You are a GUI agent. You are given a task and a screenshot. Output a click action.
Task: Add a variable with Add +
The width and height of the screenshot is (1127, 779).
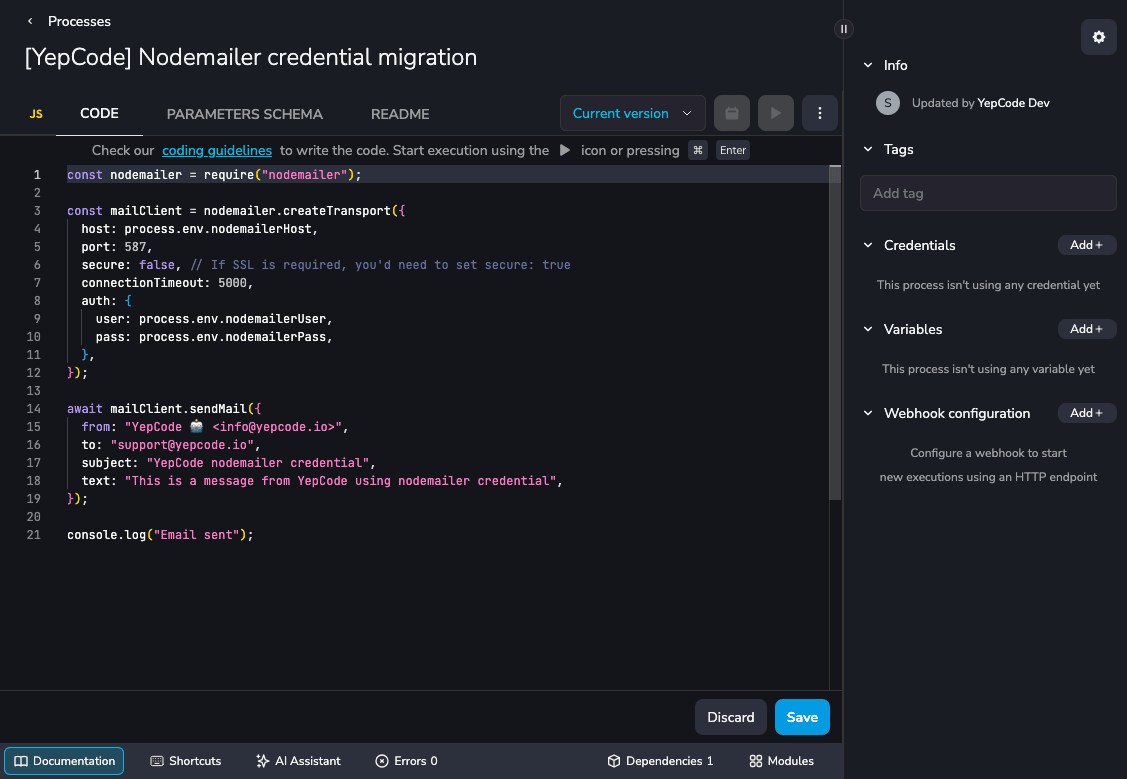pyautogui.click(x=1087, y=329)
